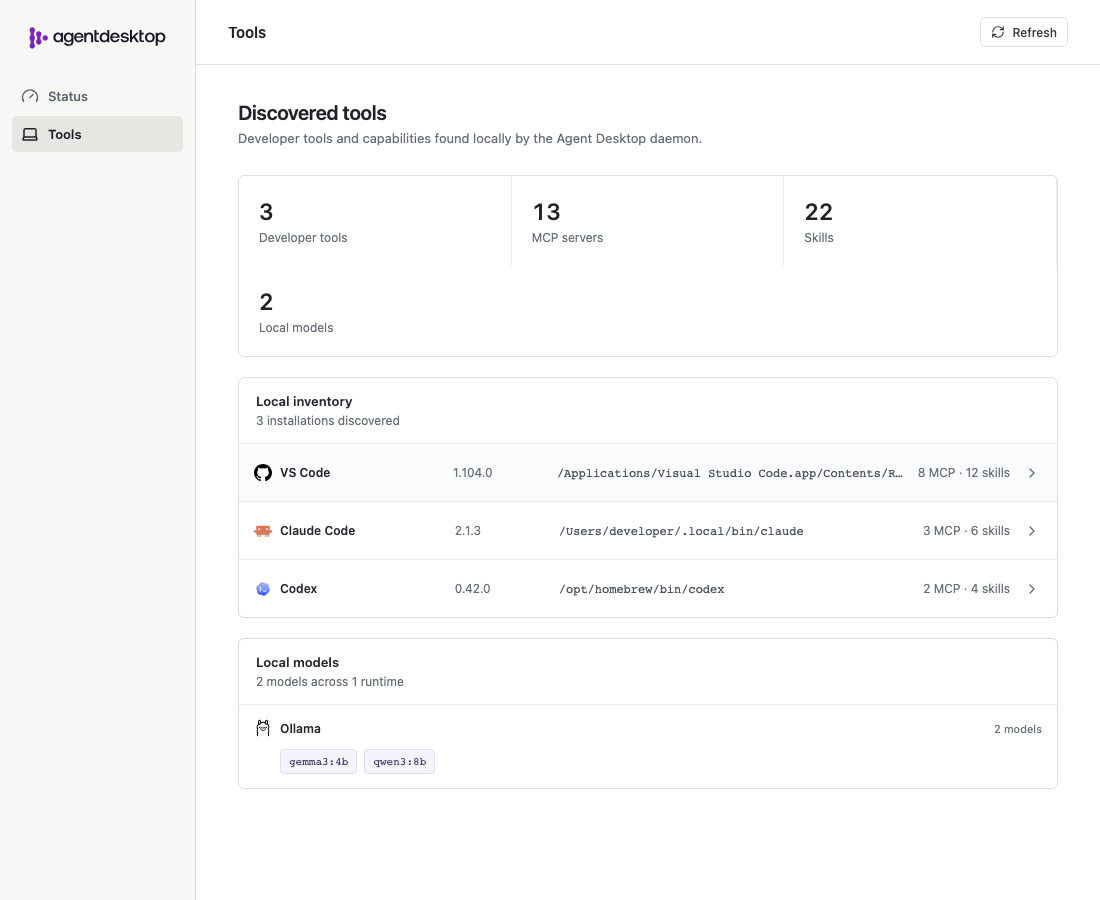Click the Discovered tools heading

(312, 113)
